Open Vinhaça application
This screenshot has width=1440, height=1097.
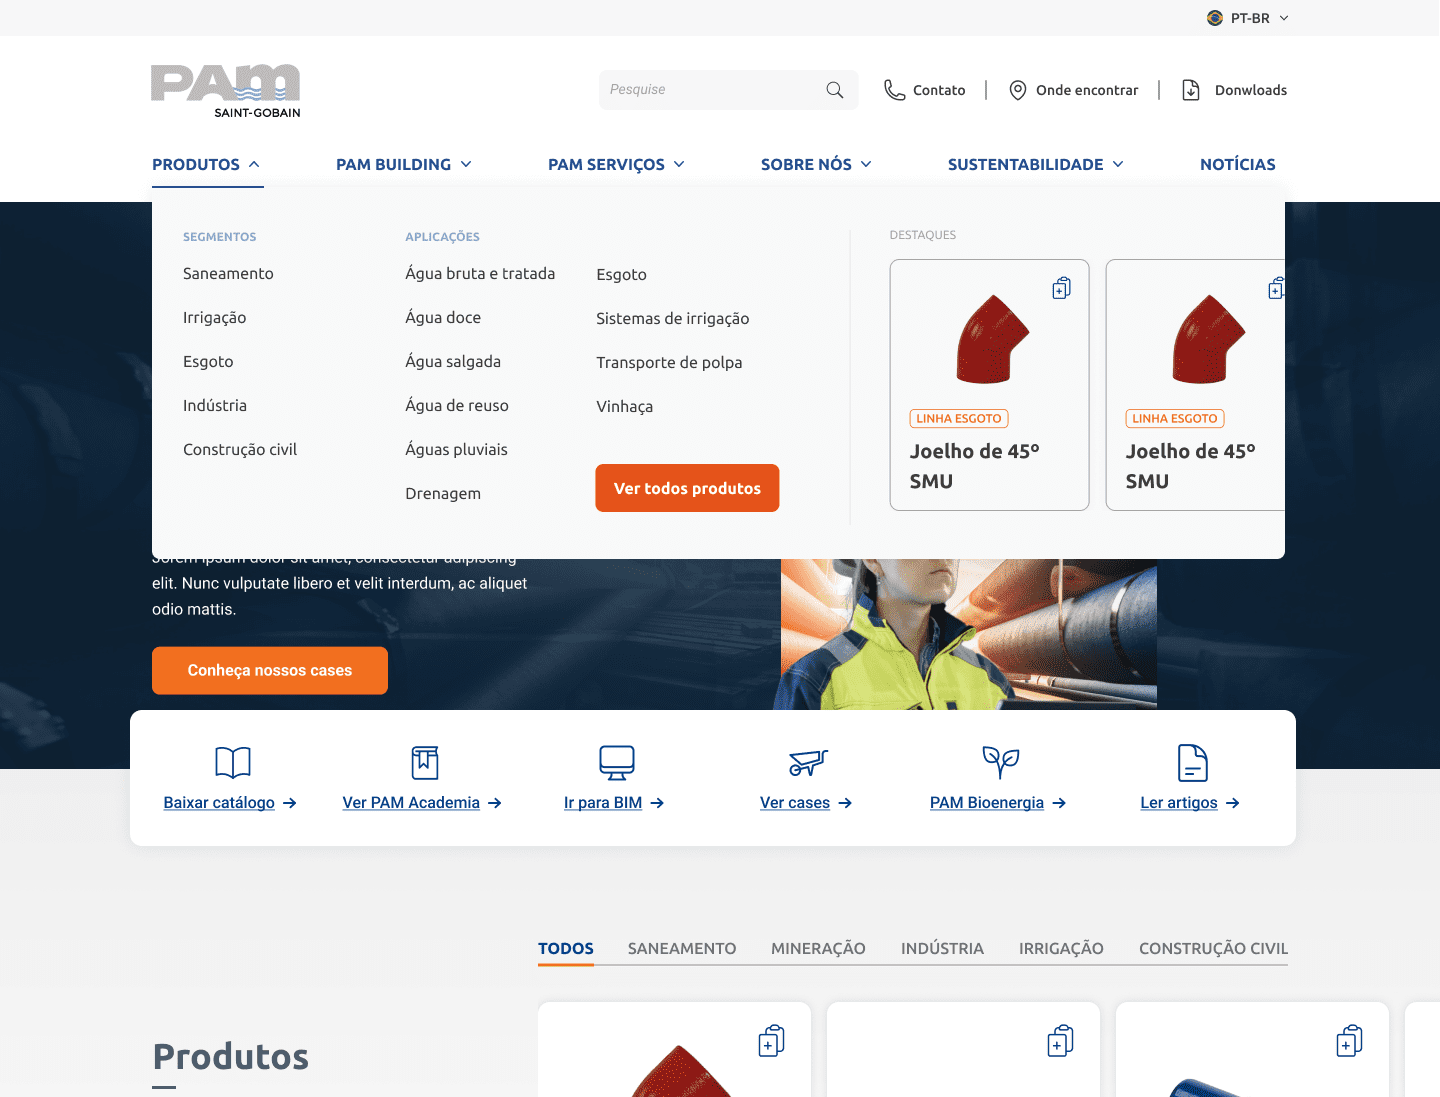point(625,406)
